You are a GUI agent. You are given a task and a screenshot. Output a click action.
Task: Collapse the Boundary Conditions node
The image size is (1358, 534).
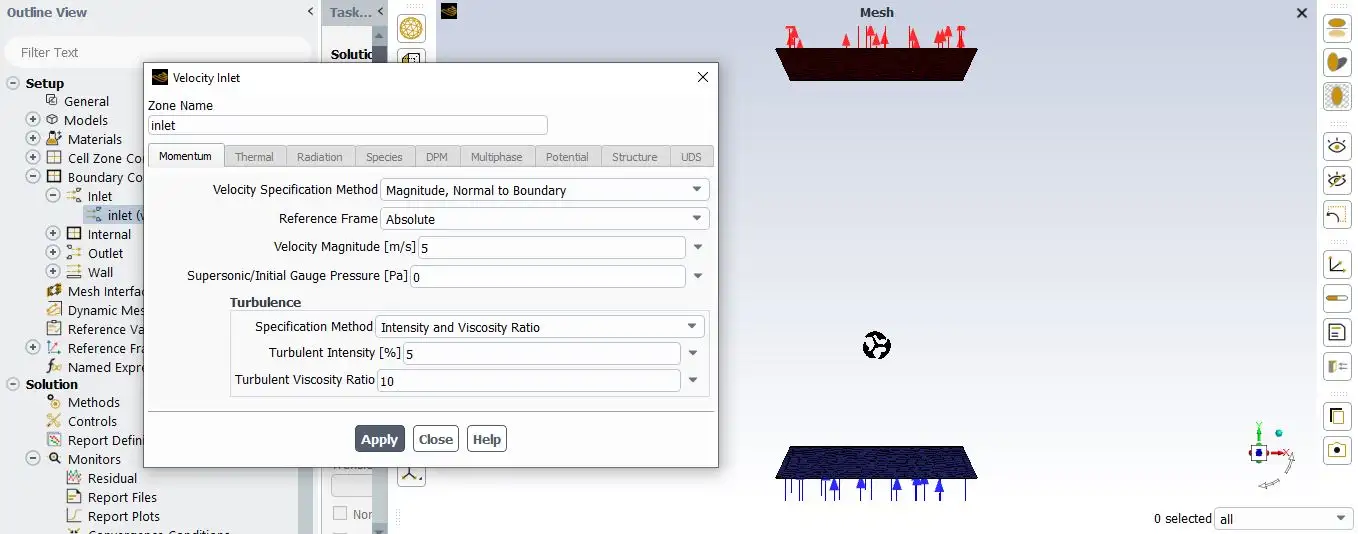tap(32, 176)
